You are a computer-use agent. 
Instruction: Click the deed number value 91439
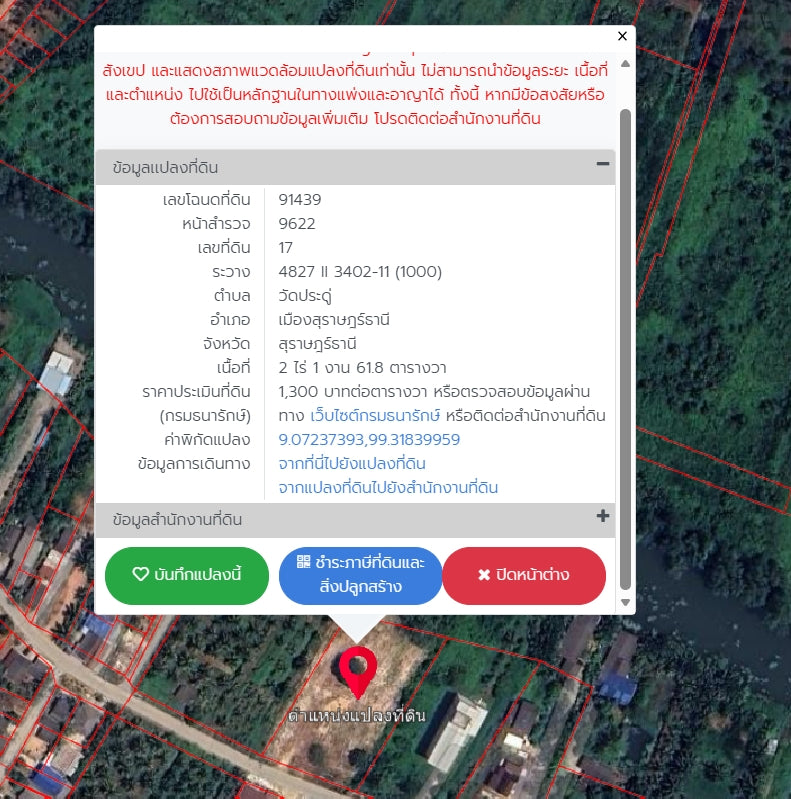(x=300, y=200)
